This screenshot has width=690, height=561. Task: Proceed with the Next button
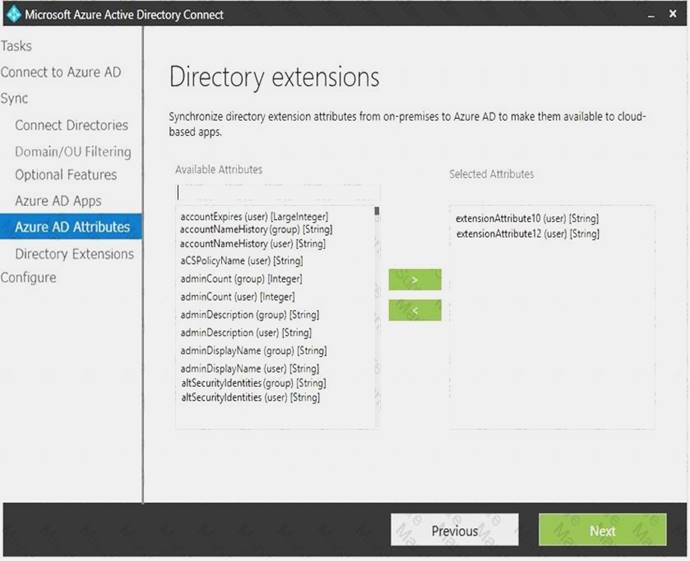[x=602, y=530]
